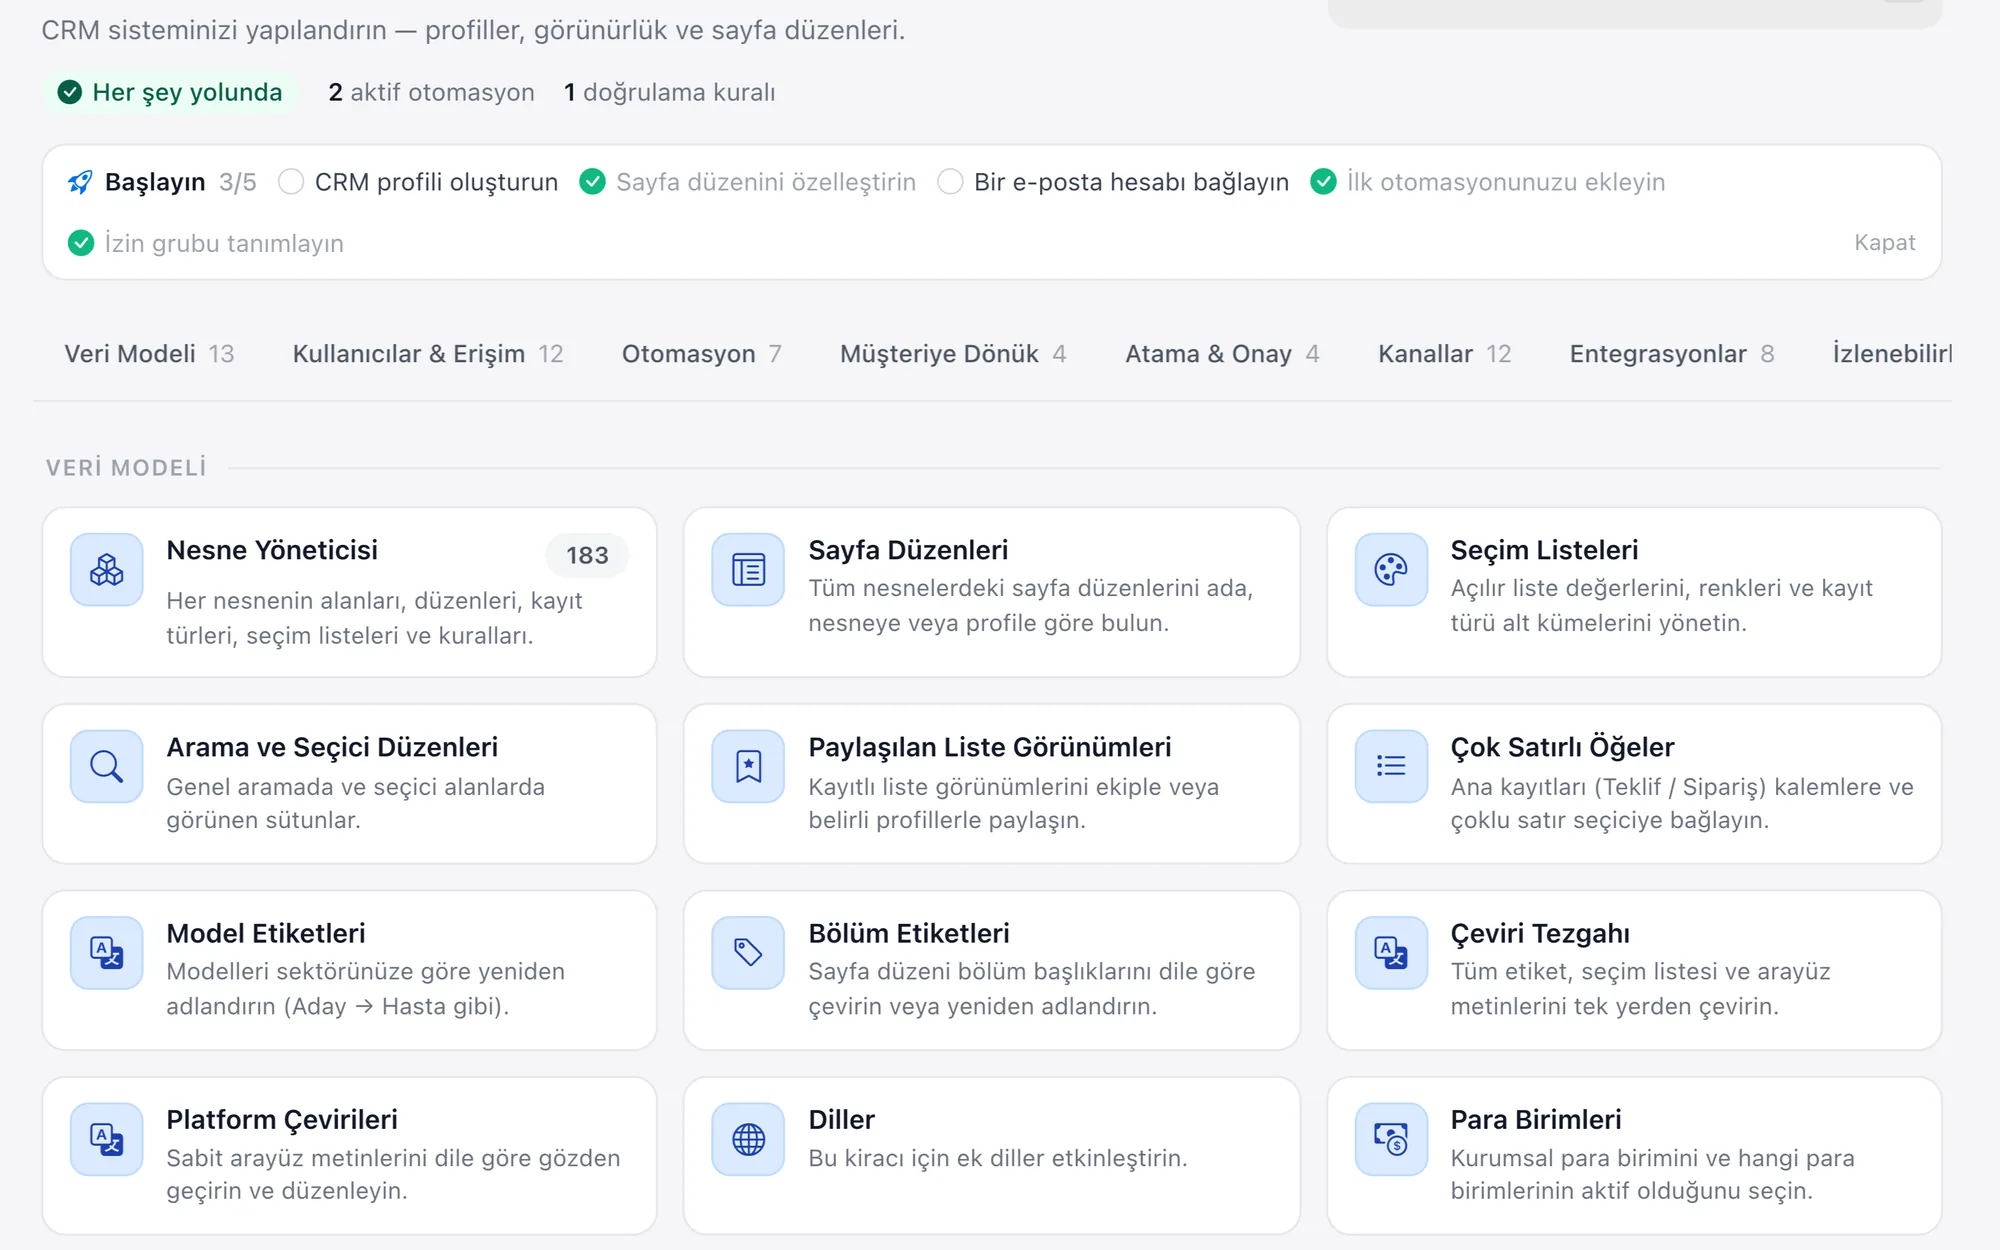Click the Sayfa Düzenleri layout icon
Viewport: 2000px width, 1250px height.
[748, 570]
